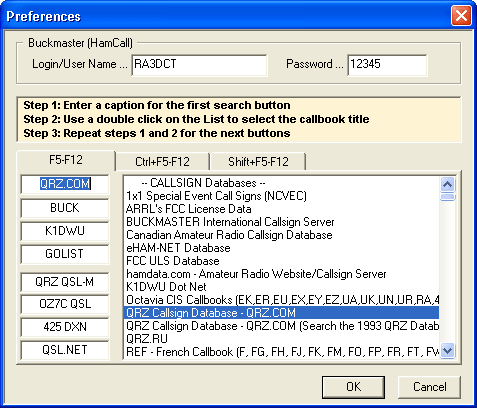The height and width of the screenshot is (408, 477).
Task: Click the scroll down arrow in callbook list
Action: coord(447,351)
